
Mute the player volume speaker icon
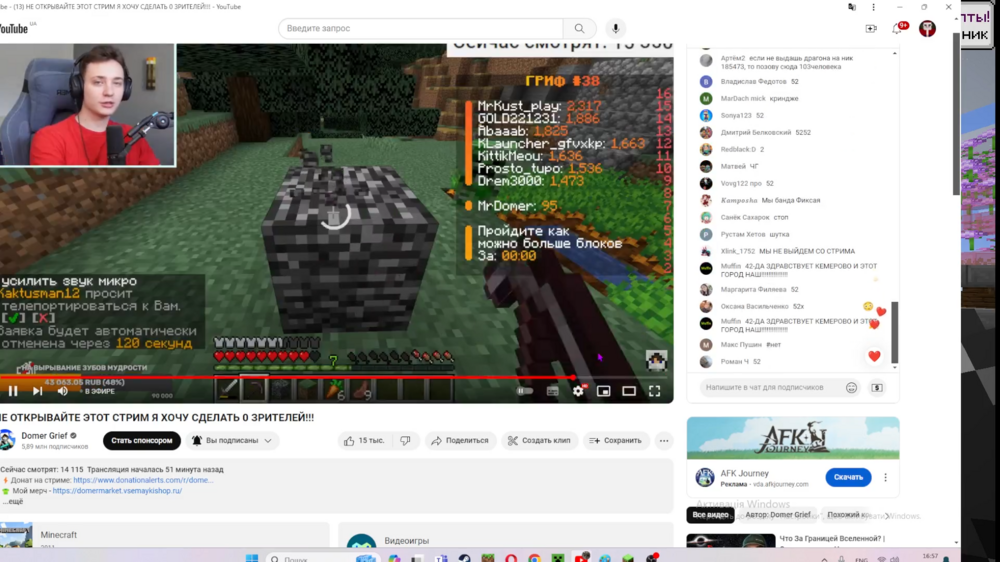(x=62, y=391)
